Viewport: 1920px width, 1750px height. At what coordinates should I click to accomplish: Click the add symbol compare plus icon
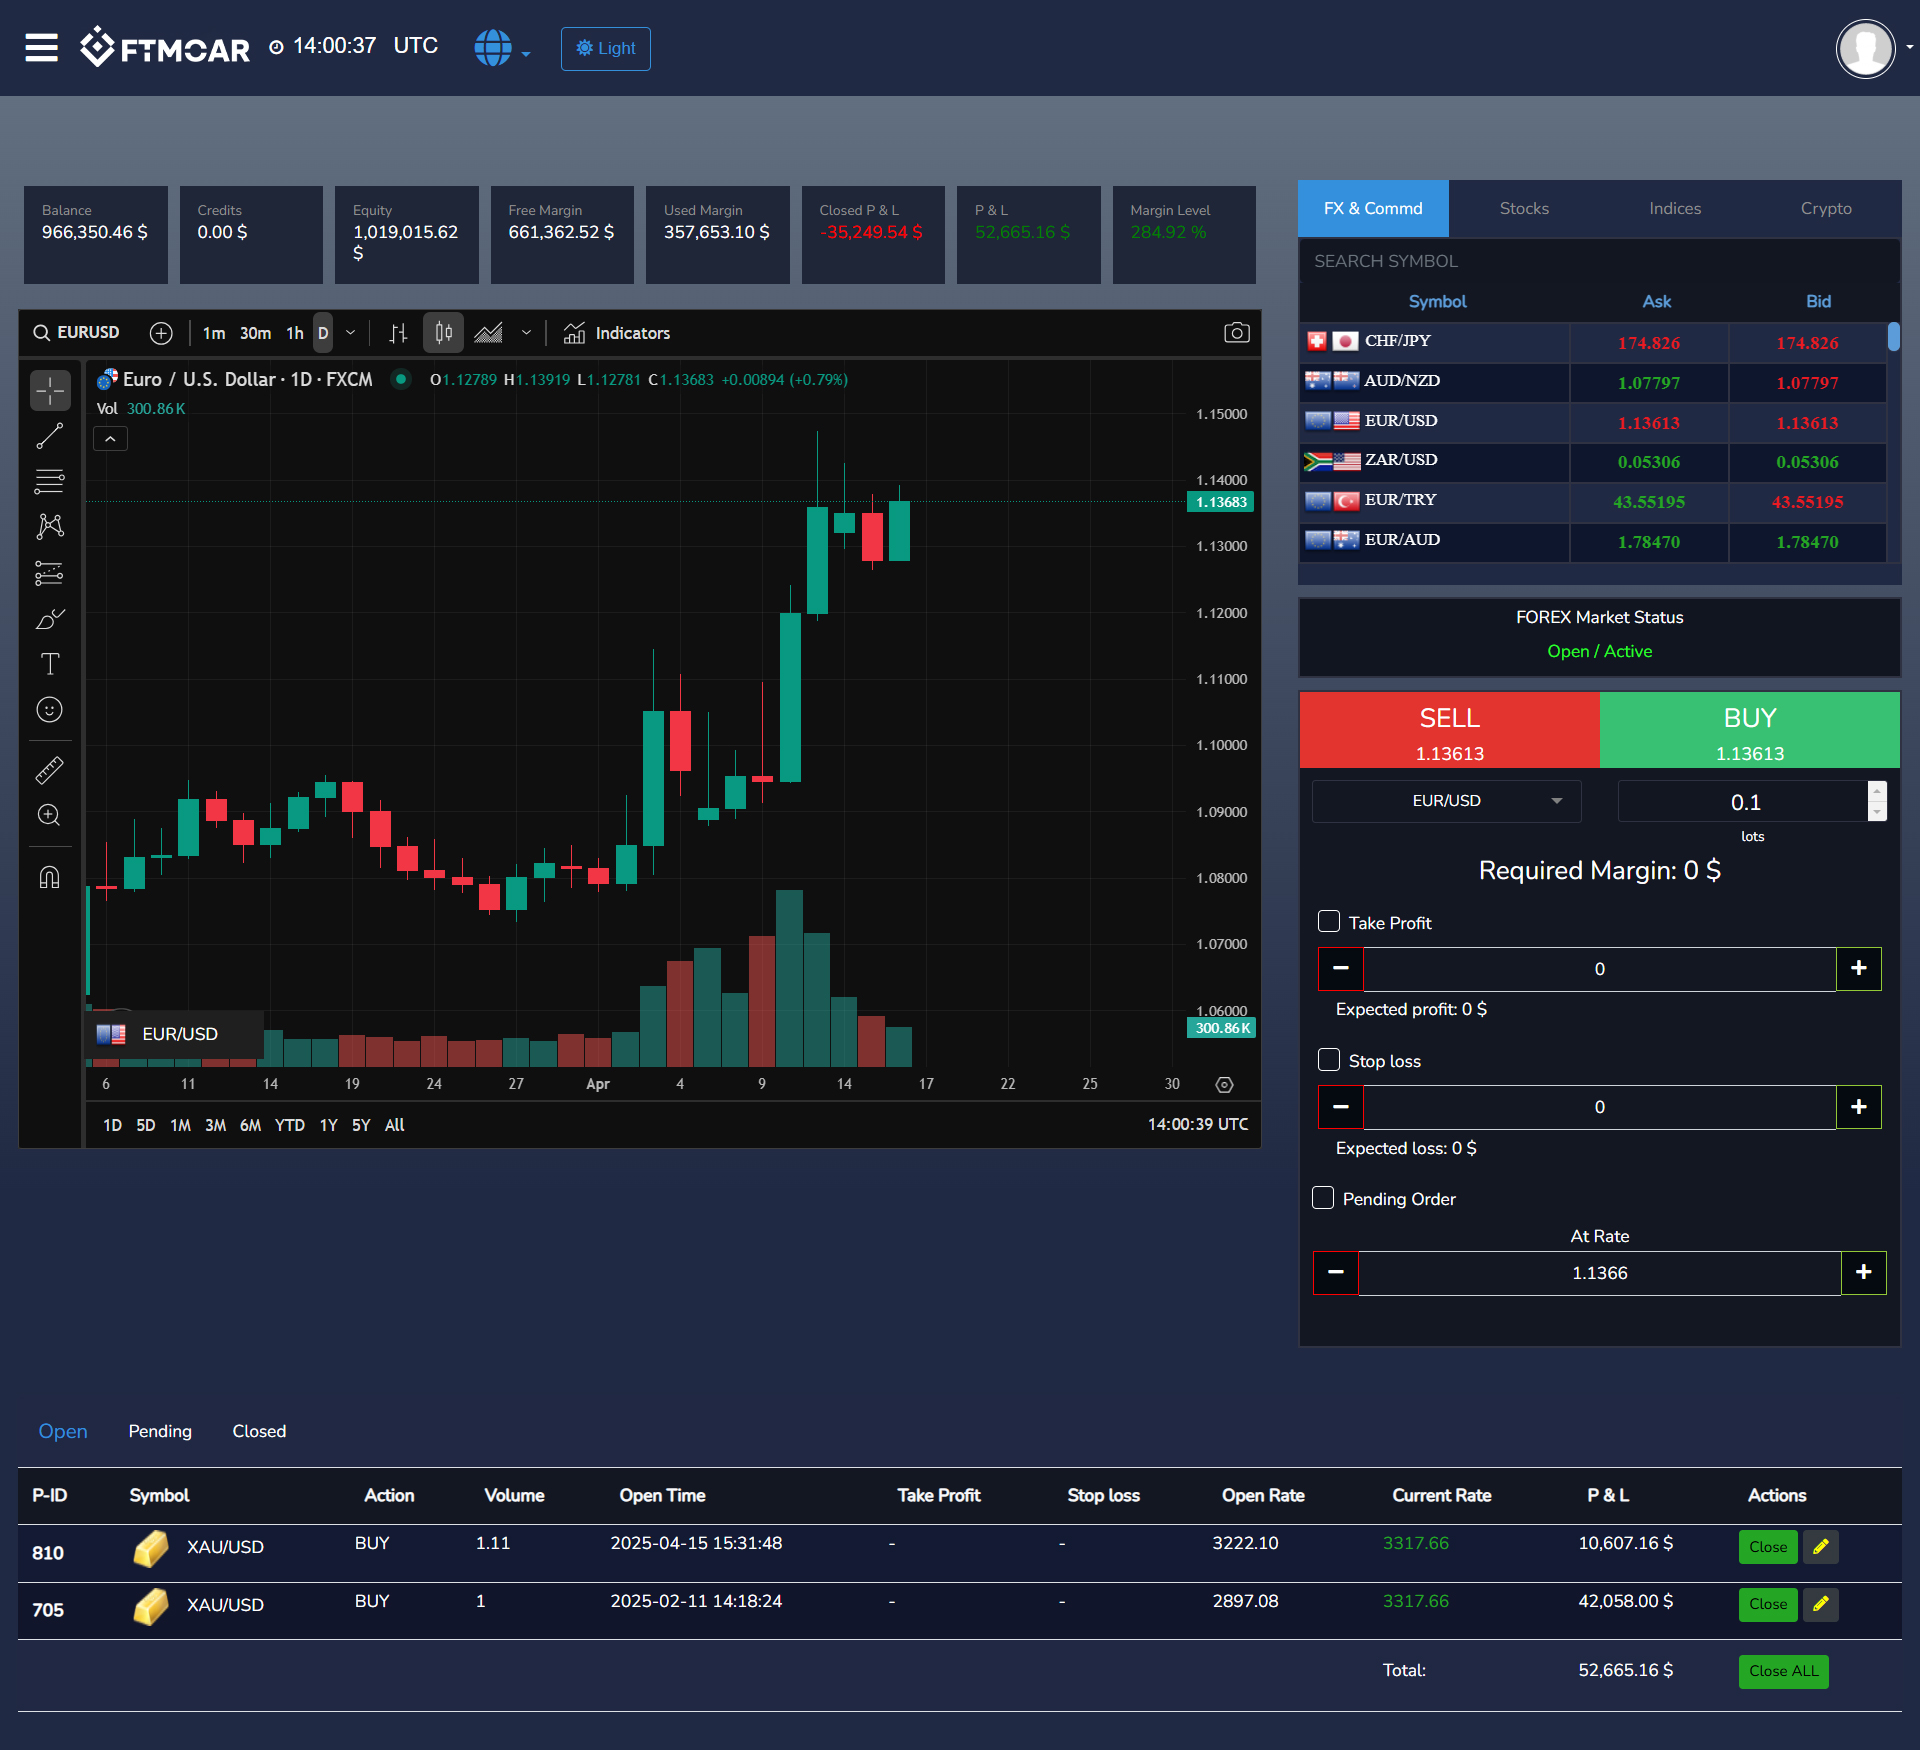pyautogui.click(x=161, y=333)
